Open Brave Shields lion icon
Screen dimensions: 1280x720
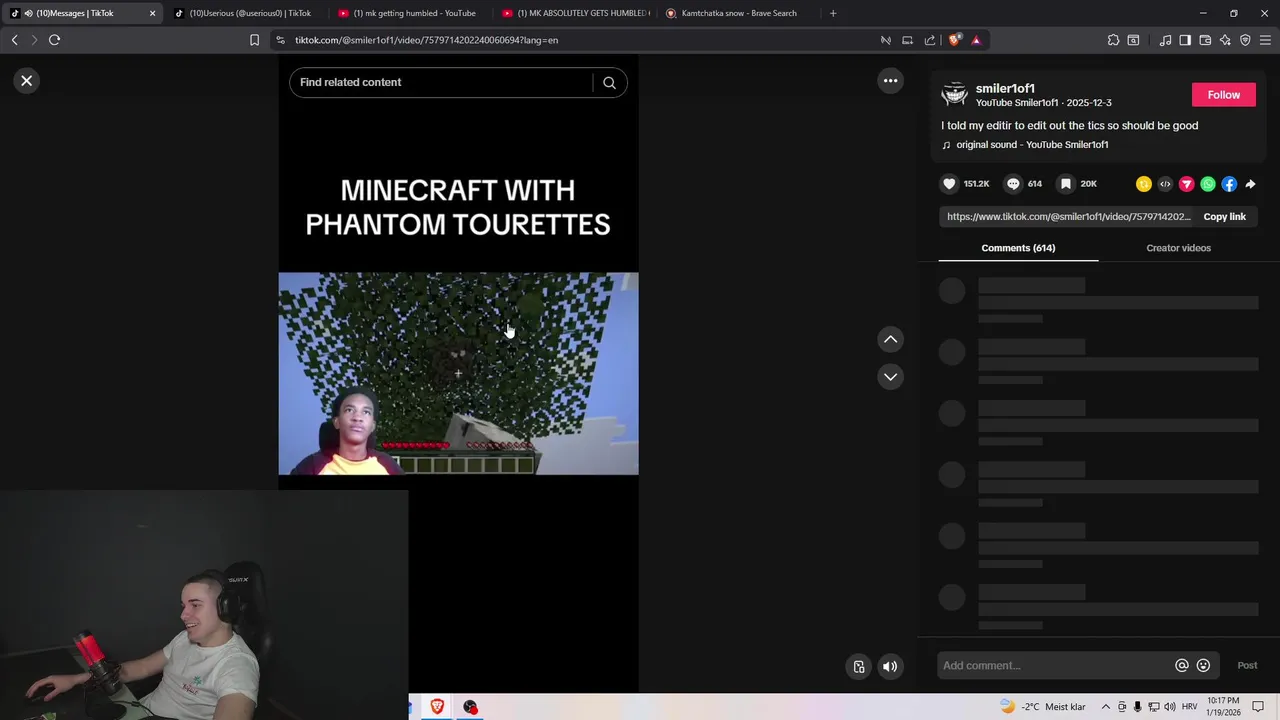954,40
